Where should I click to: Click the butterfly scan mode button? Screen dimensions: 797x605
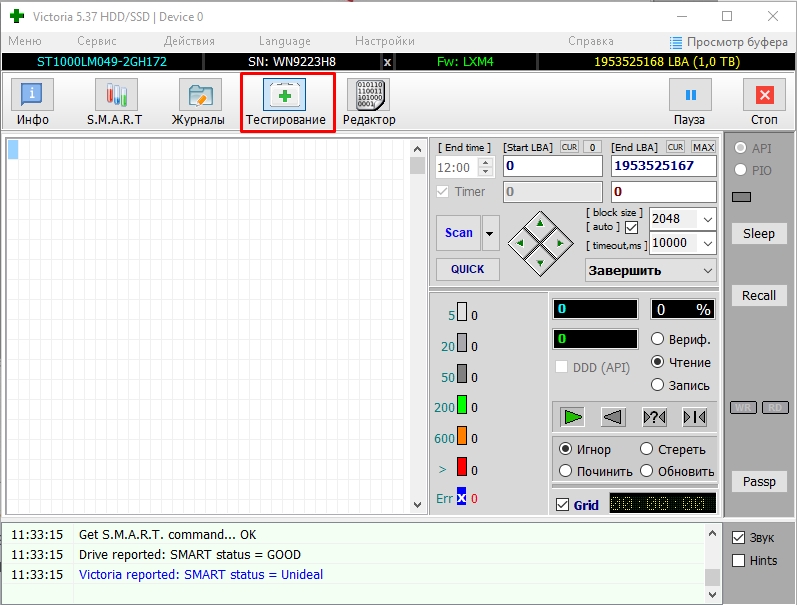(694, 417)
